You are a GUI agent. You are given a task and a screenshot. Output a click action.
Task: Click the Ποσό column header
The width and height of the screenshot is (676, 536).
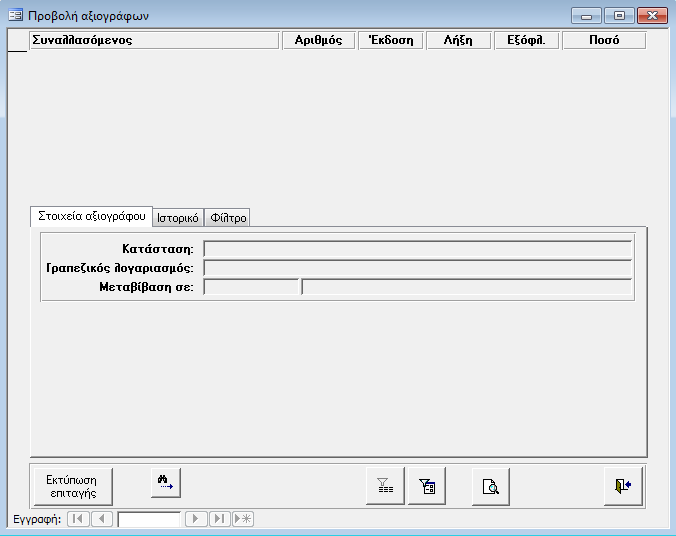tap(604, 41)
